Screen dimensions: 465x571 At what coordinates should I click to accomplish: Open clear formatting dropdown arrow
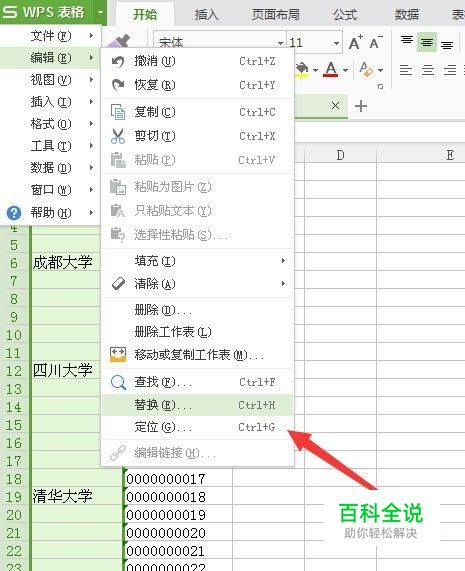(381, 70)
